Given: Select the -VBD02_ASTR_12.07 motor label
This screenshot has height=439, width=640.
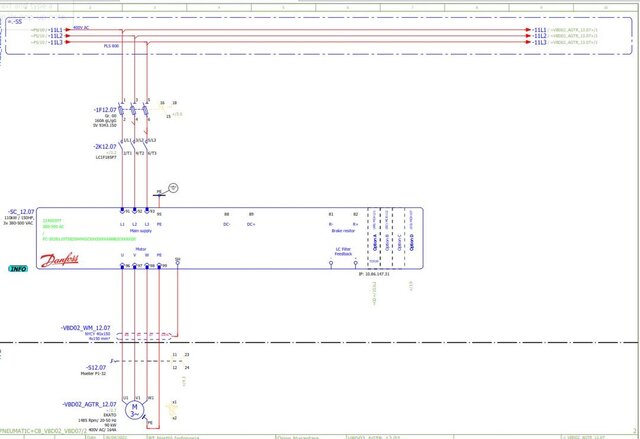Looking at the screenshot, I should tap(86, 404).
